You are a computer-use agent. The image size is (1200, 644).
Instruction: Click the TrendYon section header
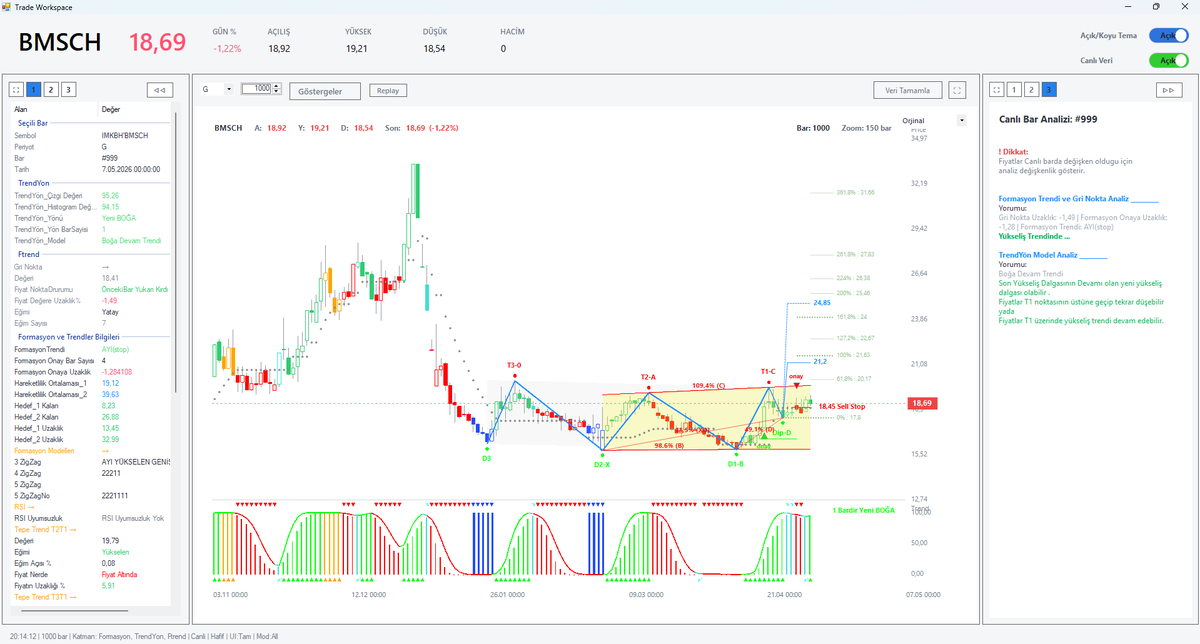33,183
